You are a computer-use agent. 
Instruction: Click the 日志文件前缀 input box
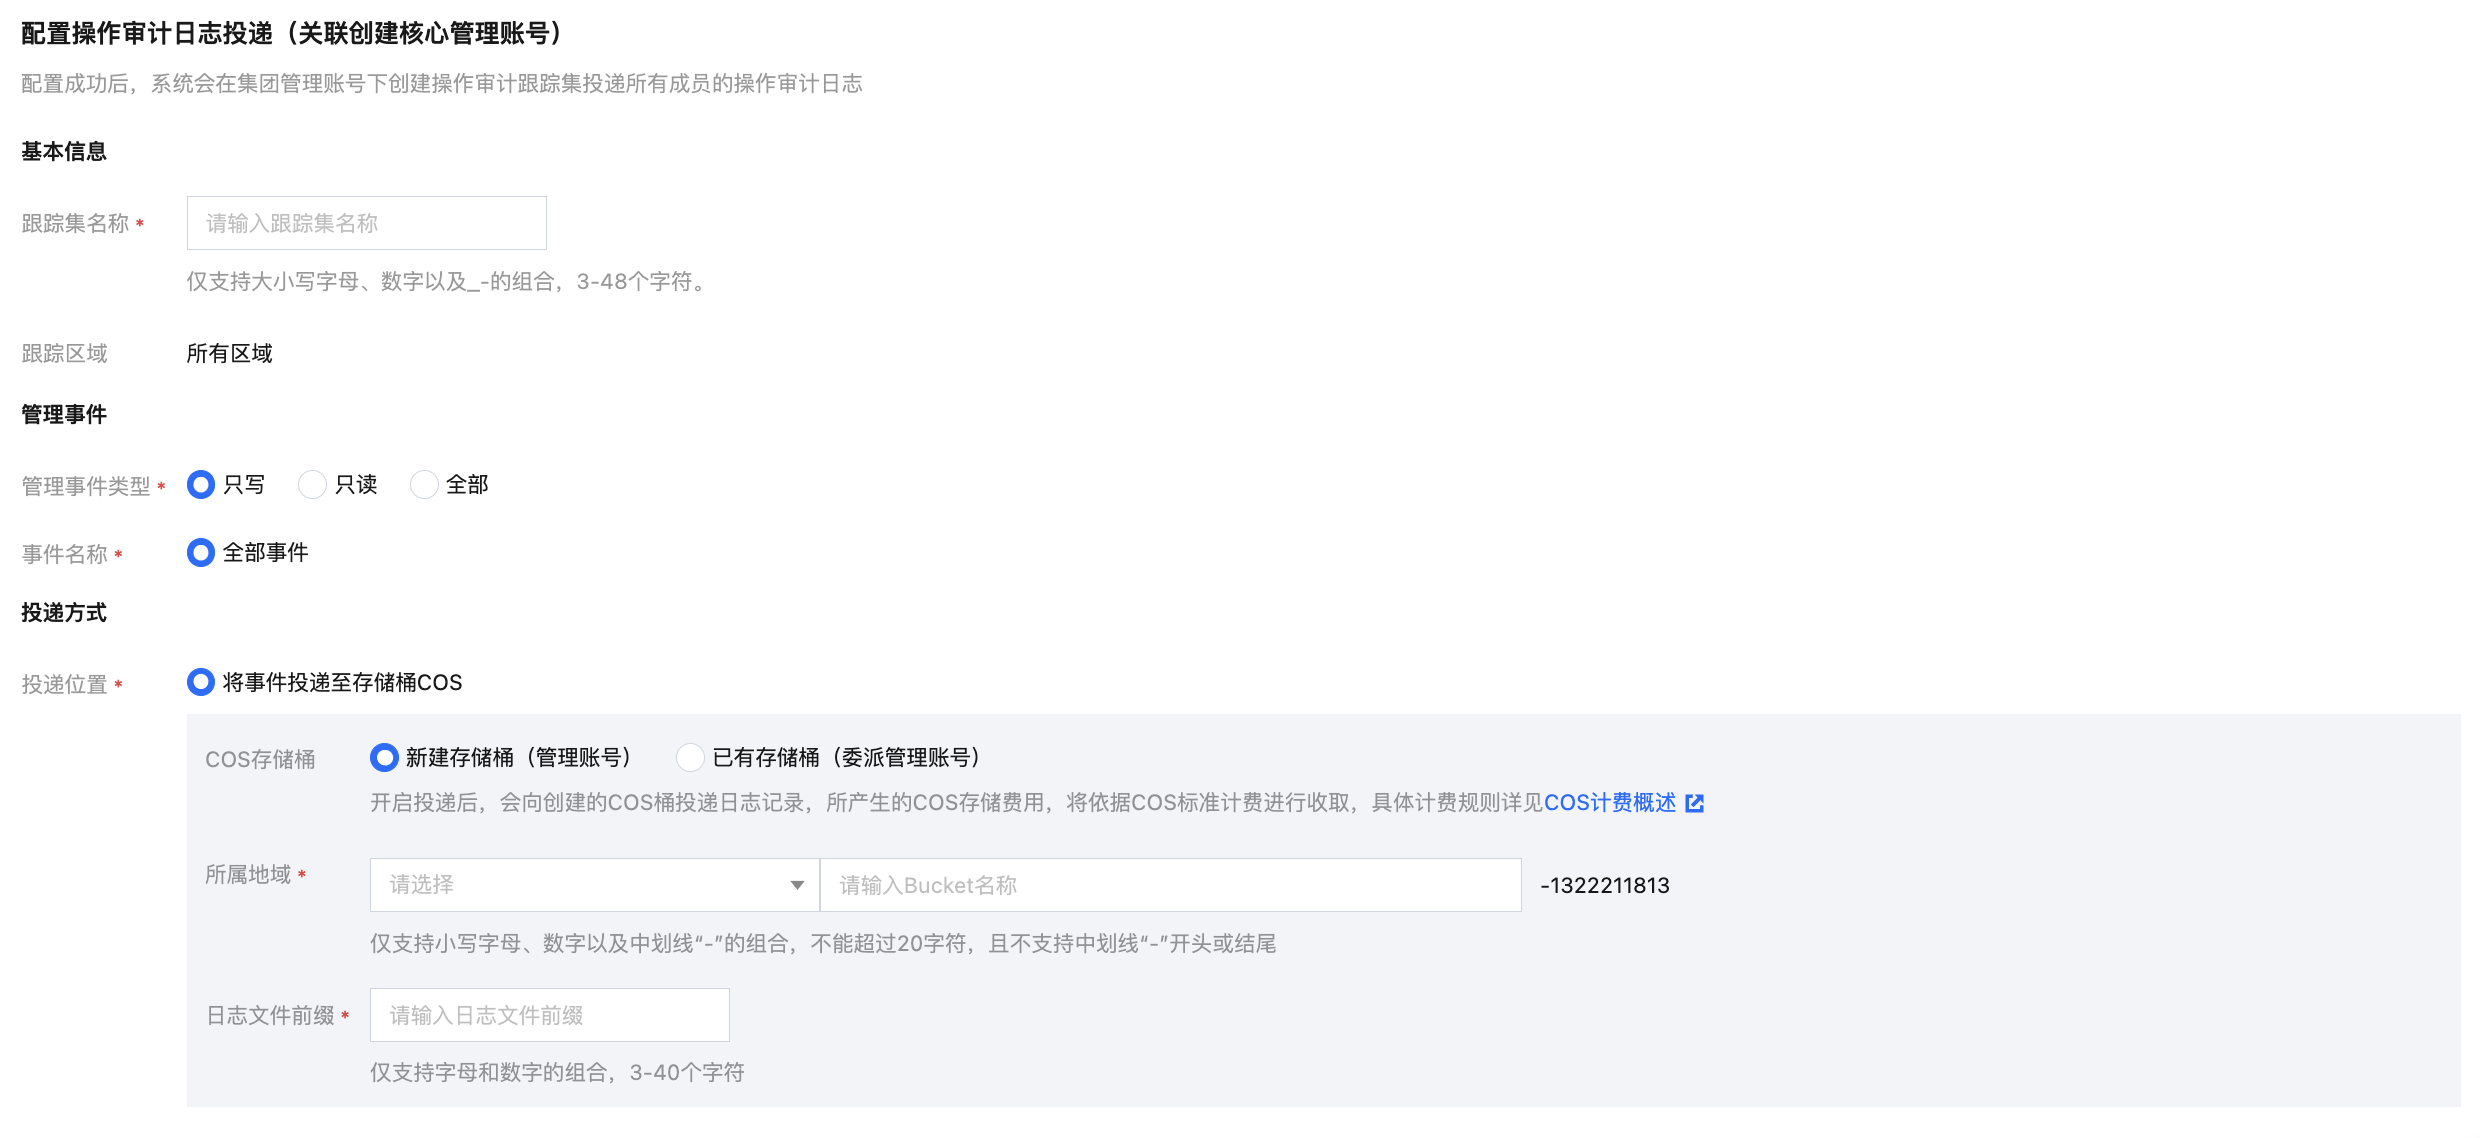click(549, 1015)
